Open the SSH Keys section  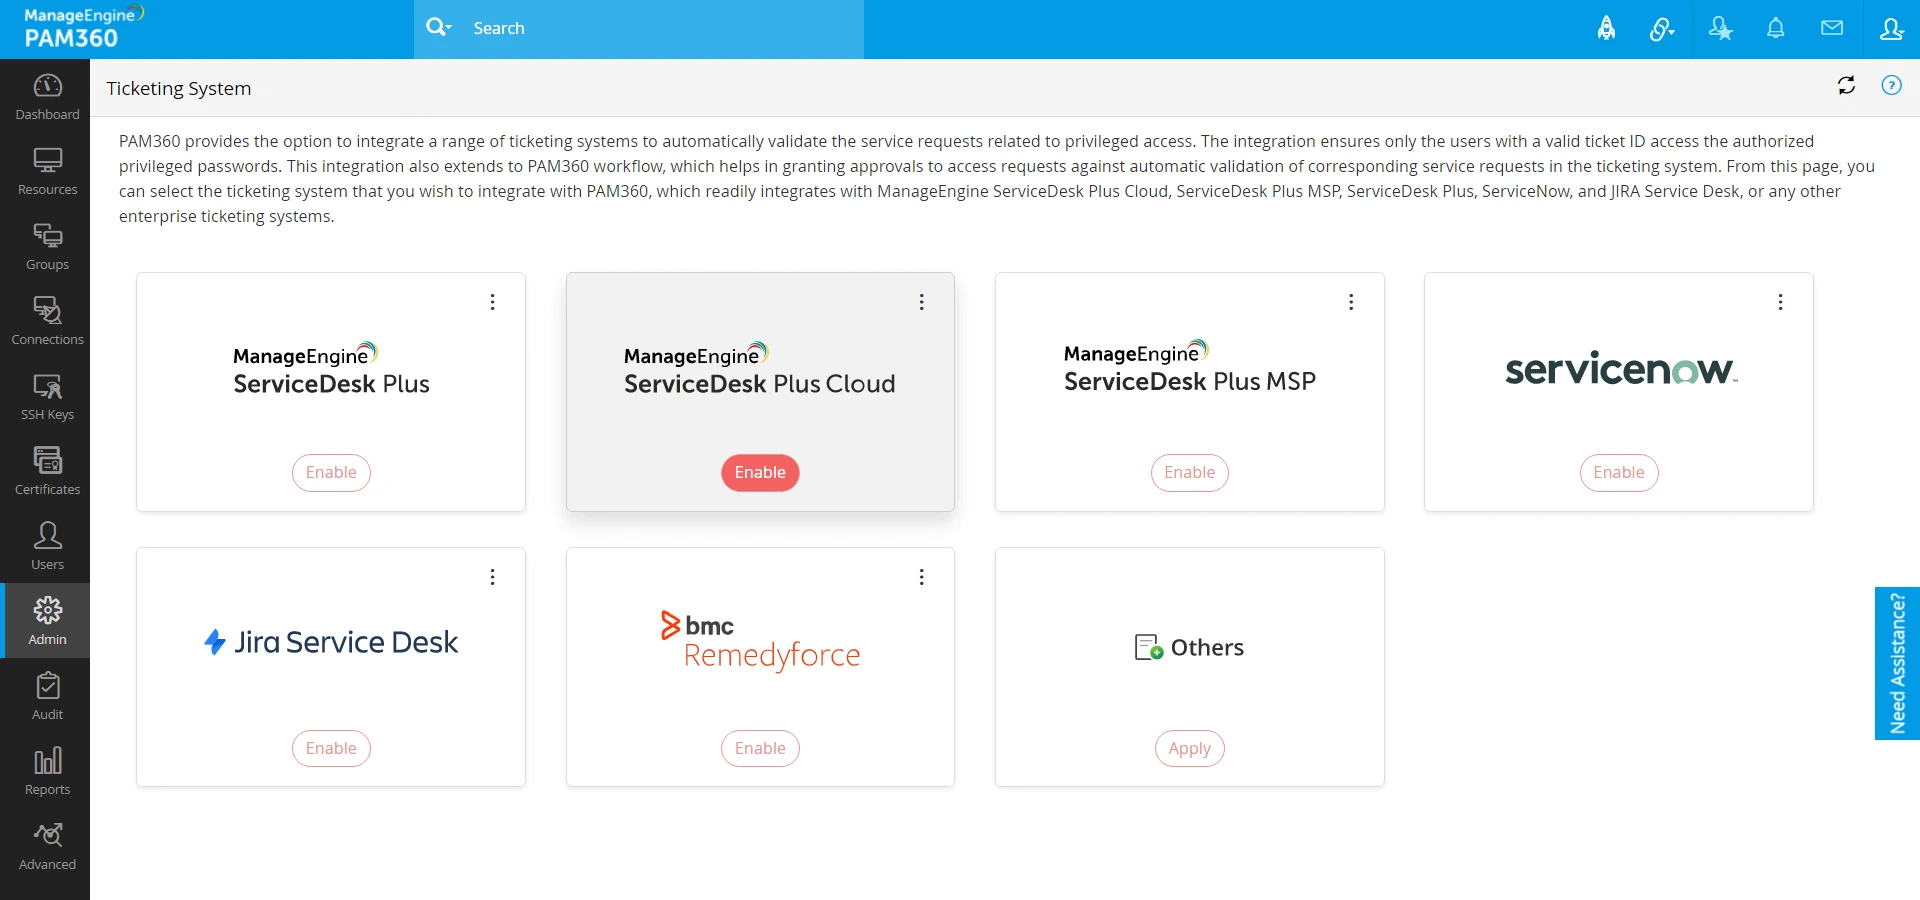click(46, 396)
